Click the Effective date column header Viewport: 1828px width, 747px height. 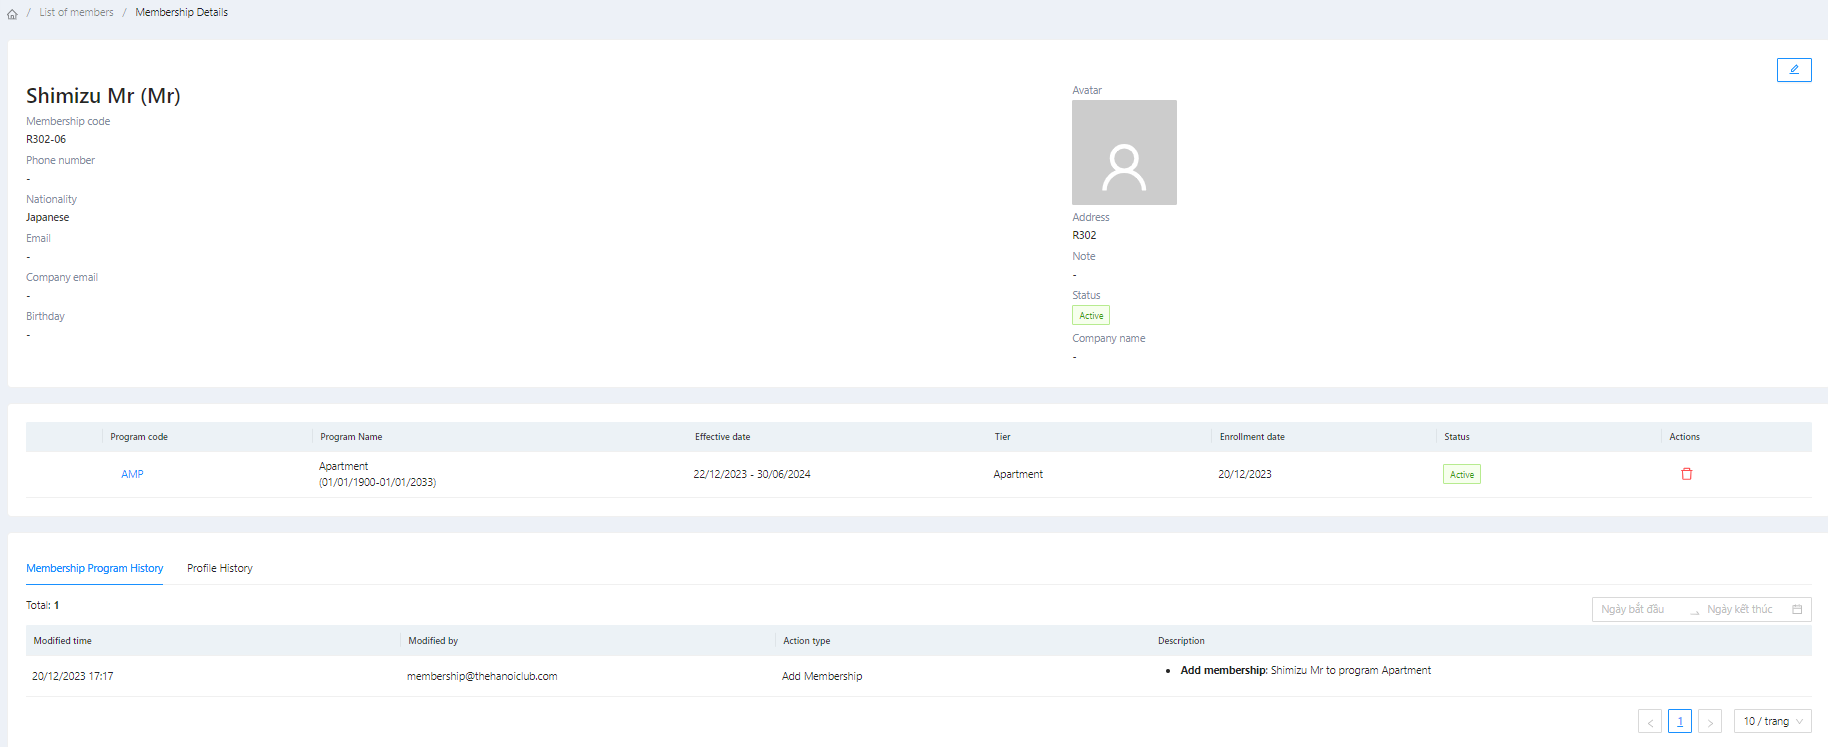722,437
